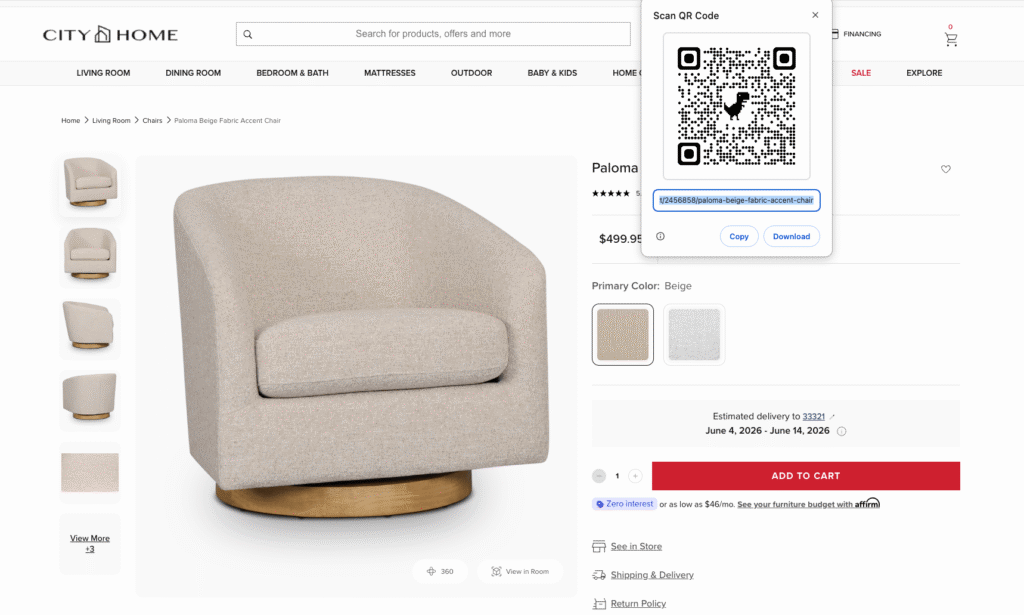Open the Explore menu
Screen dimensions: 1024x615
tap(924, 73)
